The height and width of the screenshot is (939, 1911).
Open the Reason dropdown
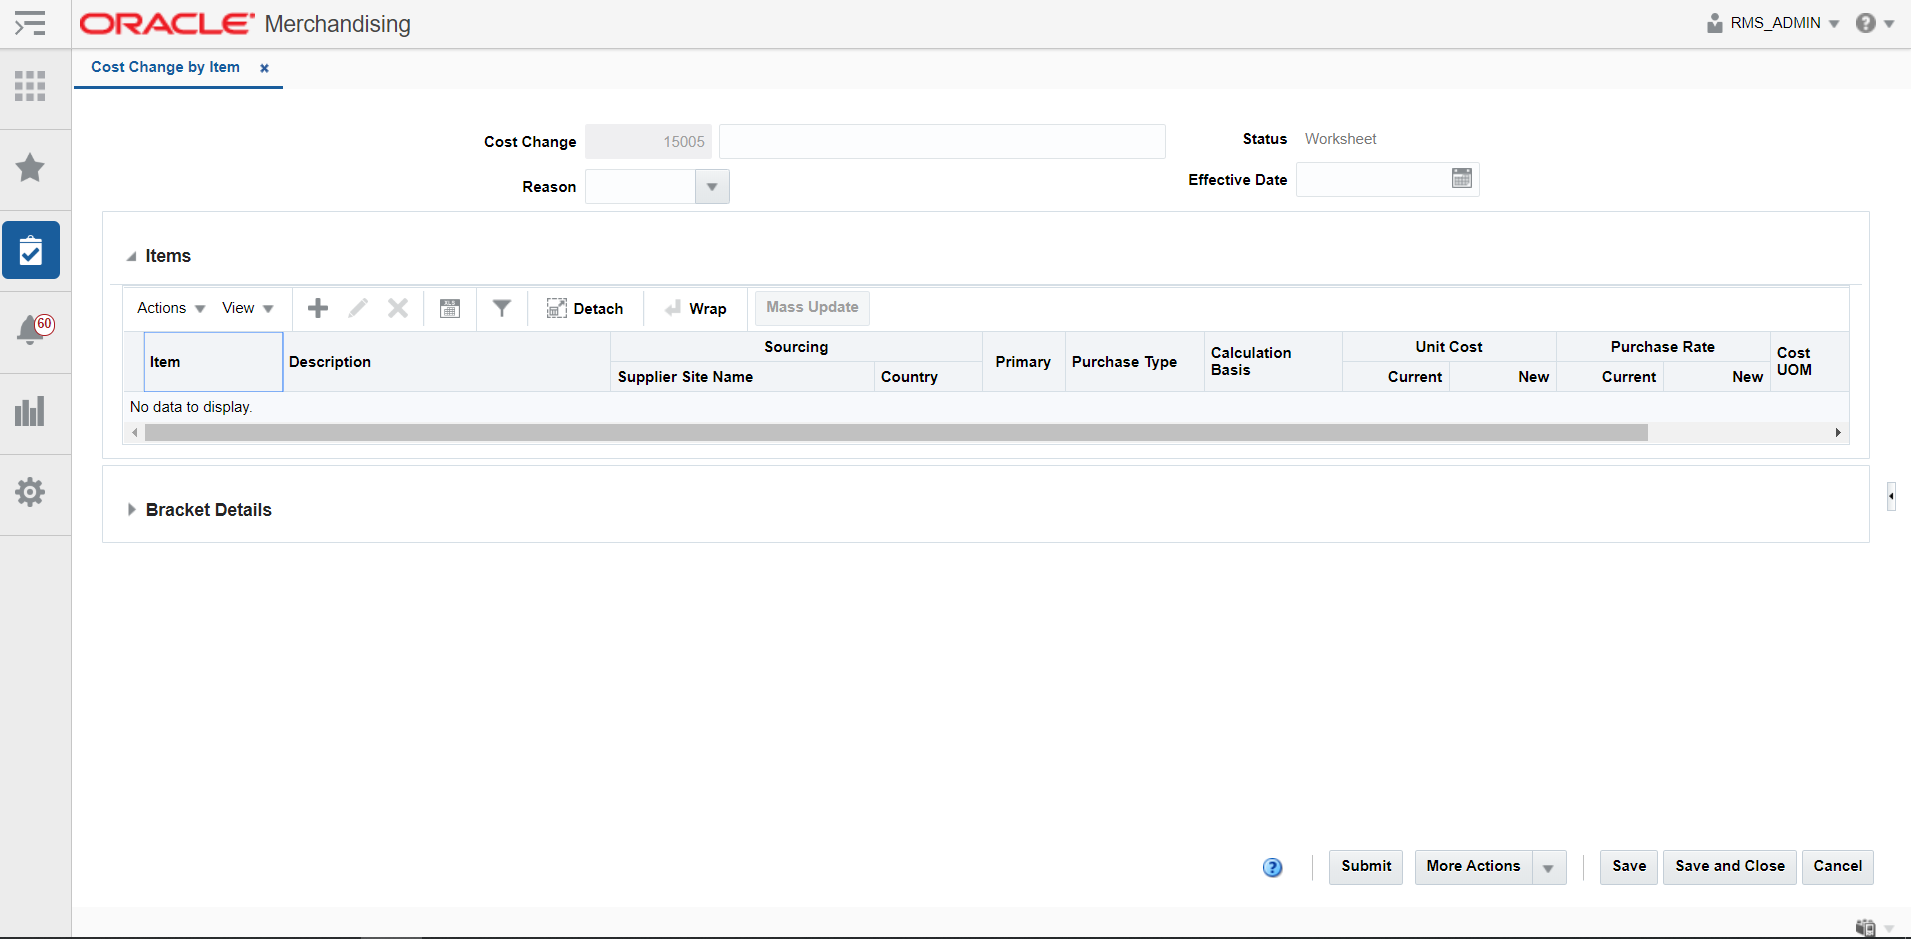711,186
